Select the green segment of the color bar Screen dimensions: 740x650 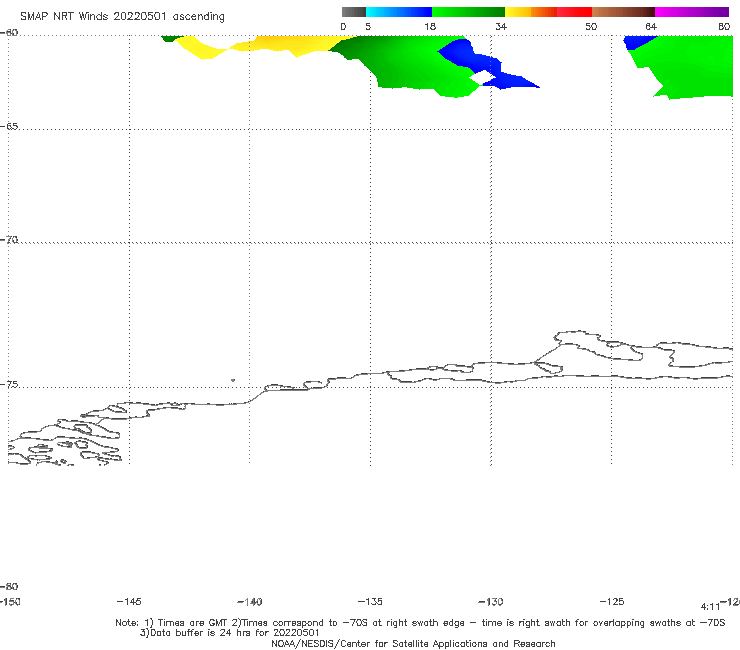click(468, 12)
